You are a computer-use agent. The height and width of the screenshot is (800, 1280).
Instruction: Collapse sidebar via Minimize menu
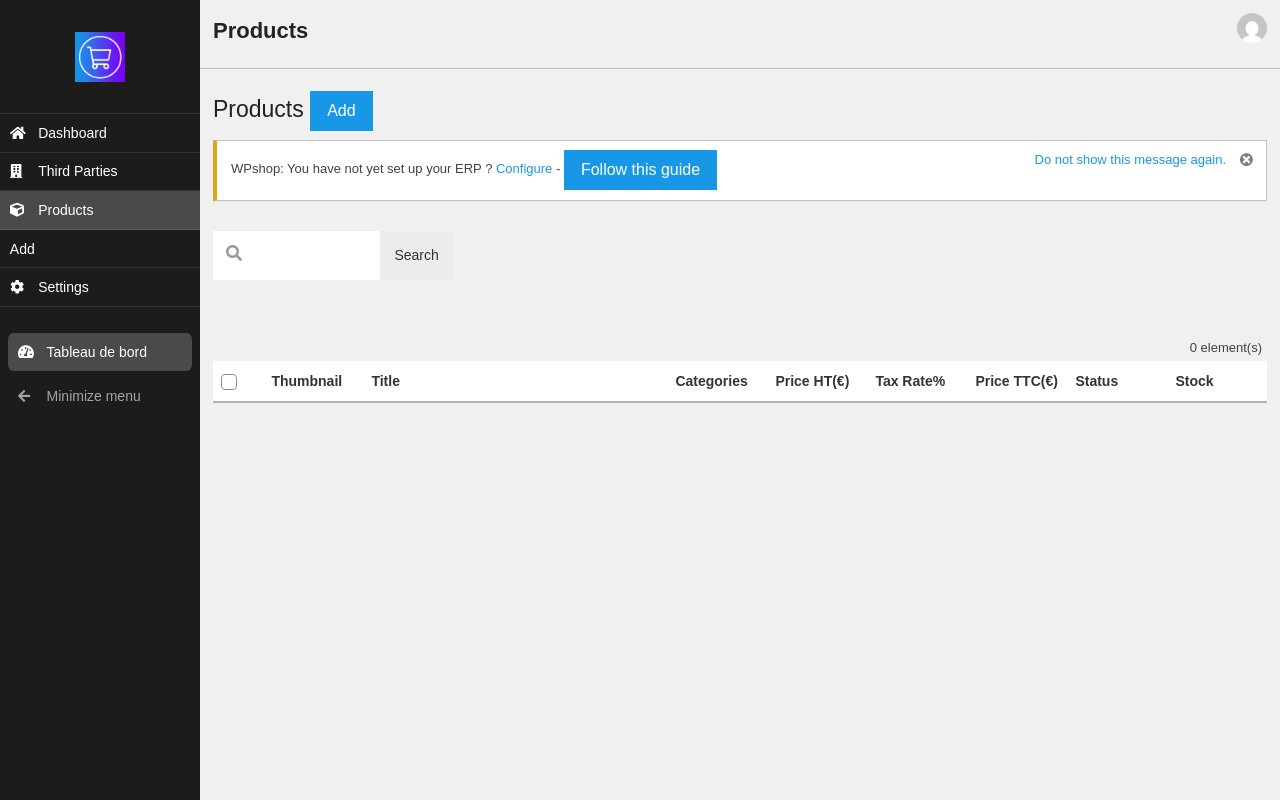[100, 396]
